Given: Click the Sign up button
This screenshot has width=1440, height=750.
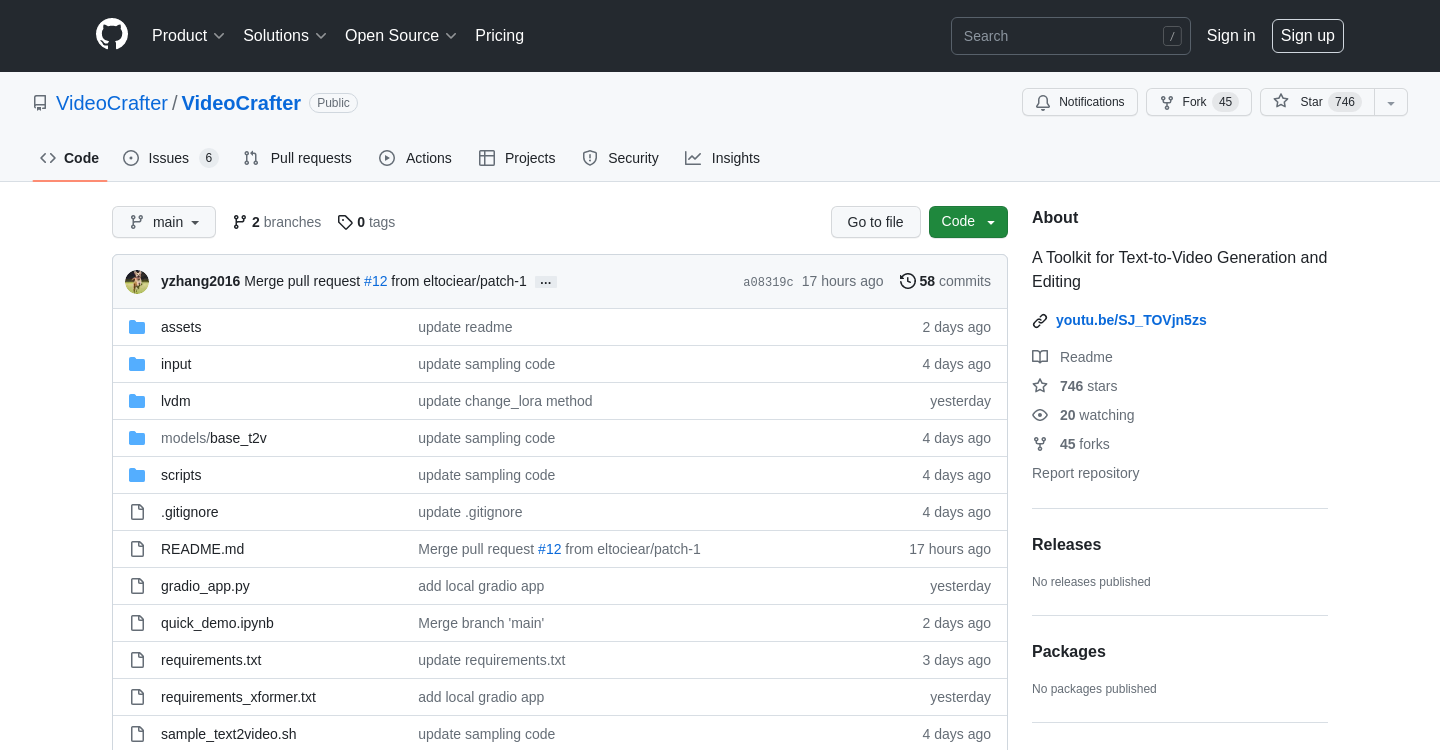Looking at the screenshot, I should click(1308, 36).
